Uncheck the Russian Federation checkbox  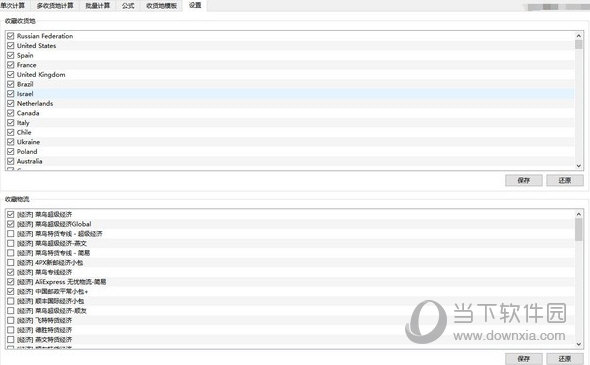click(11, 36)
